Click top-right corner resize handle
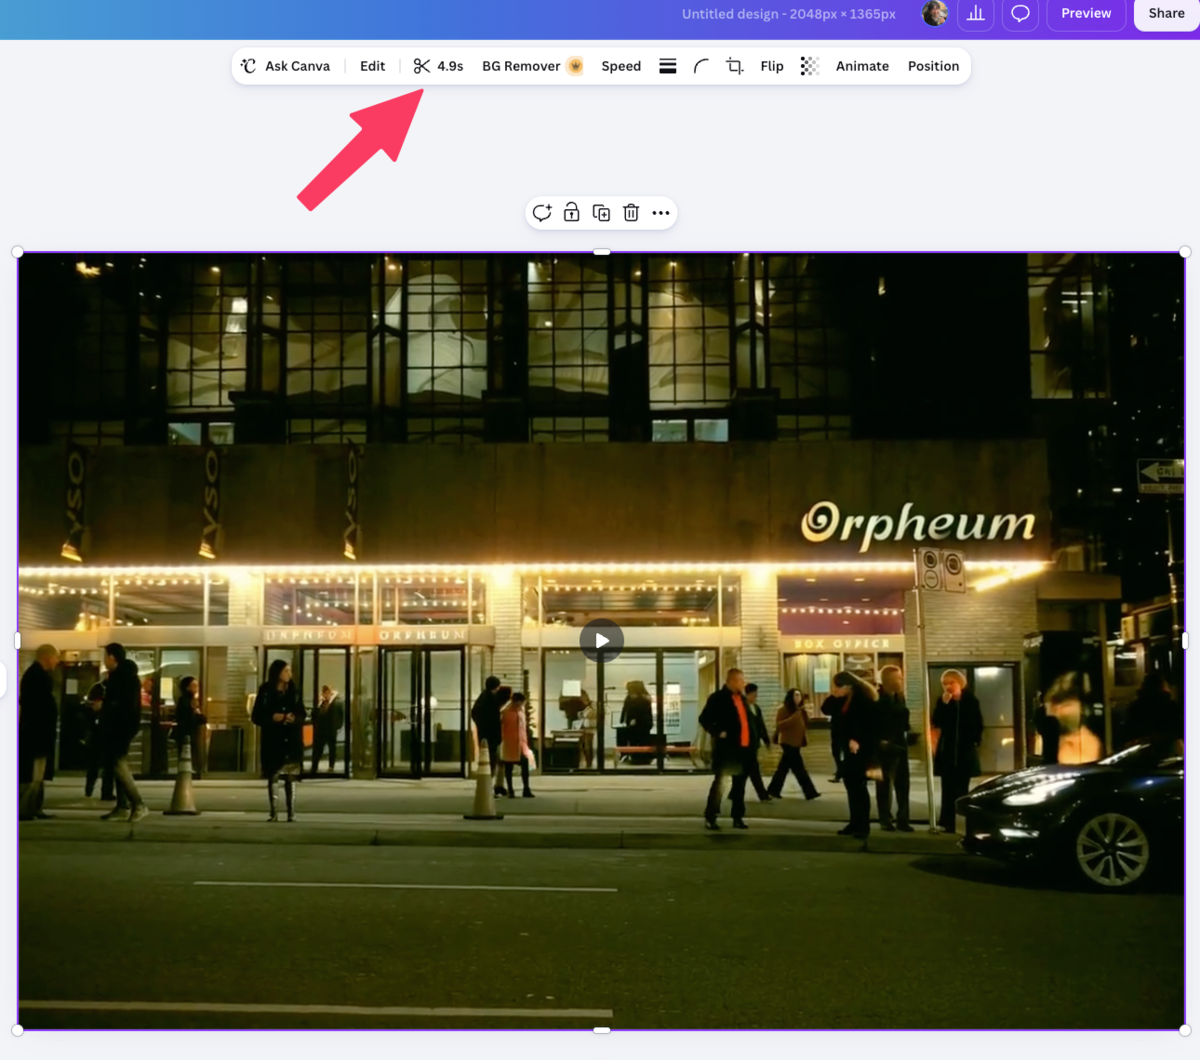This screenshot has width=1200, height=1060. click(1185, 252)
